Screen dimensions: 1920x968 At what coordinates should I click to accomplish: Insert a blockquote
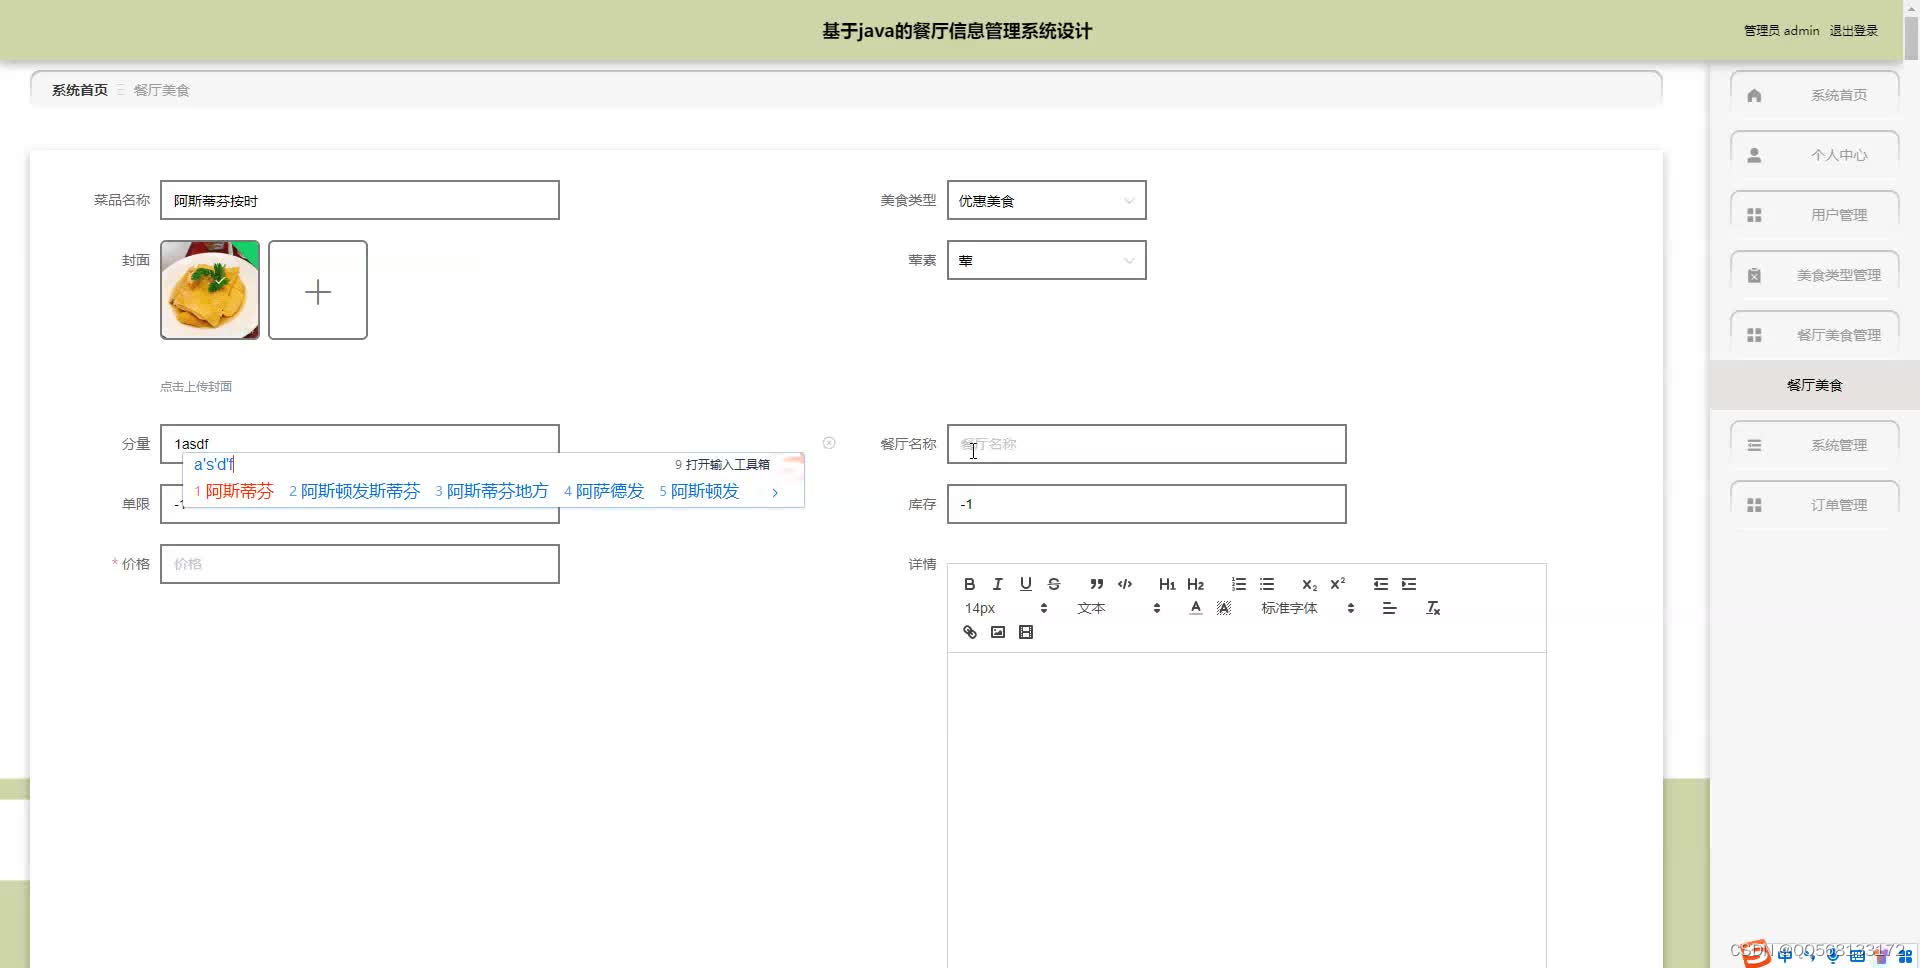click(x=1097, y=584)
